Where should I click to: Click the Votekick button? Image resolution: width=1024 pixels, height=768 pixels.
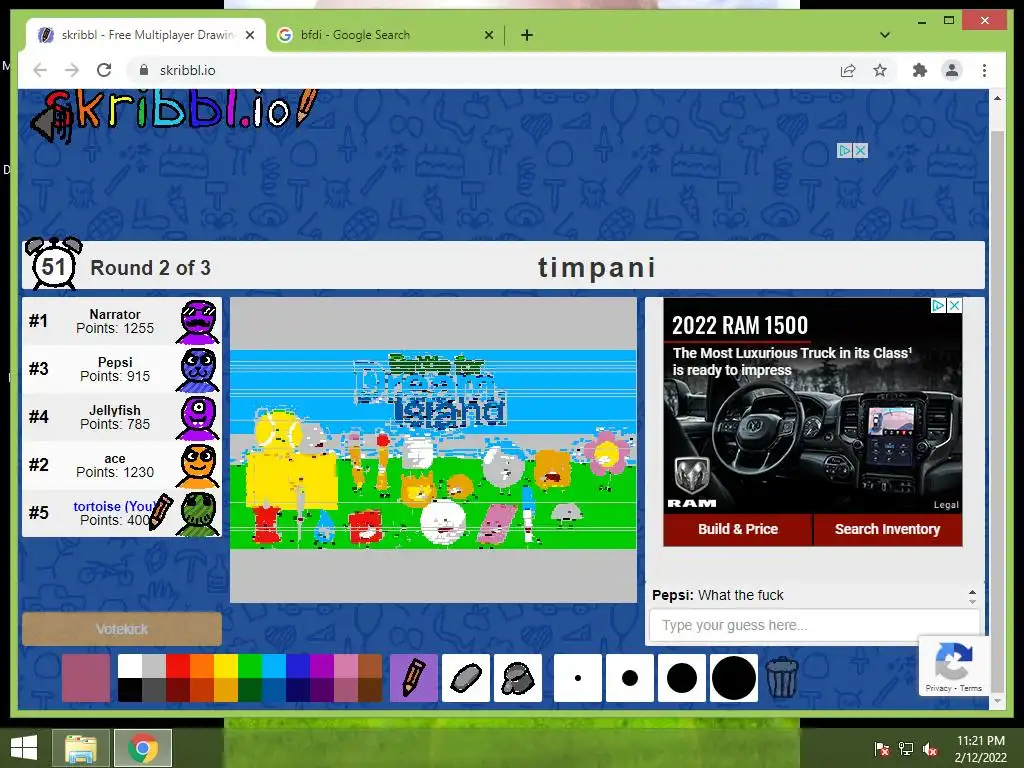122,629
